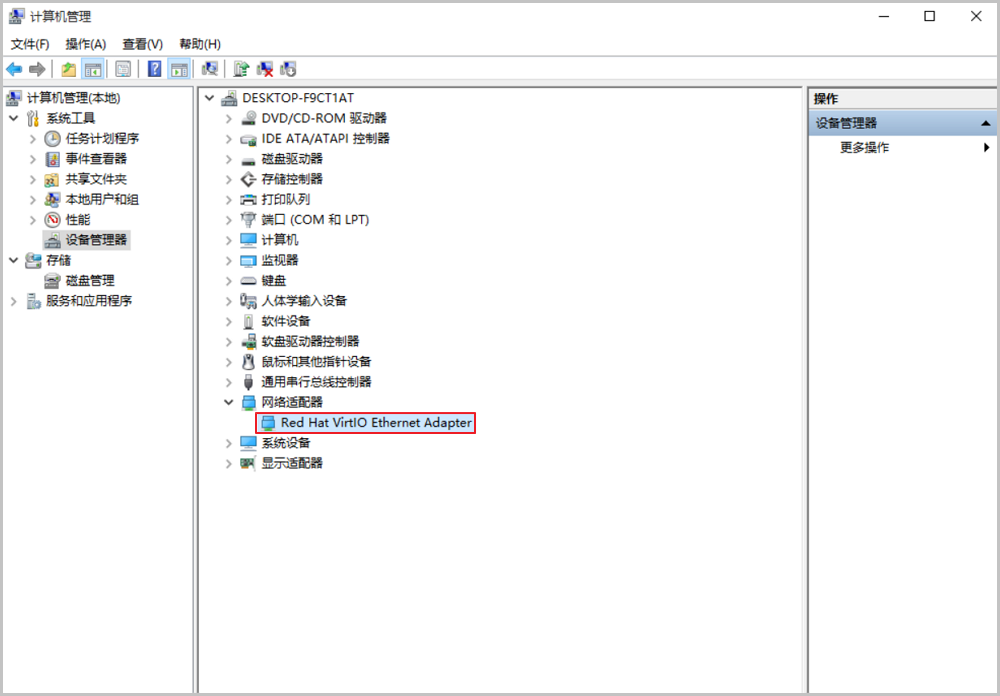Select 软件设备 category
This screenshot has width=1000, height=696.
click(286, 321)
